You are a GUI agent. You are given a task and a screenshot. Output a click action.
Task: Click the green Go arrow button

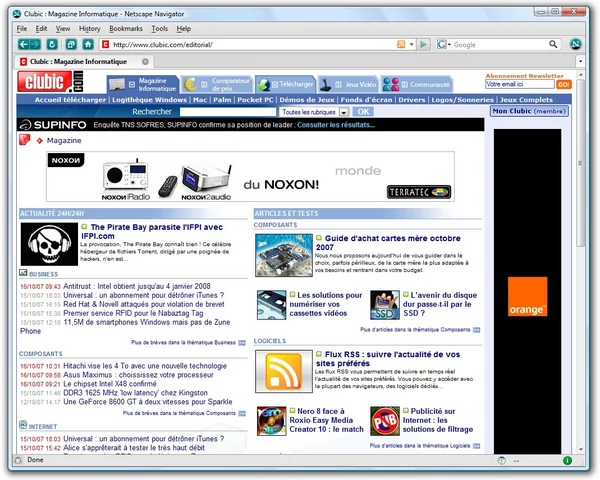point(423,44)
